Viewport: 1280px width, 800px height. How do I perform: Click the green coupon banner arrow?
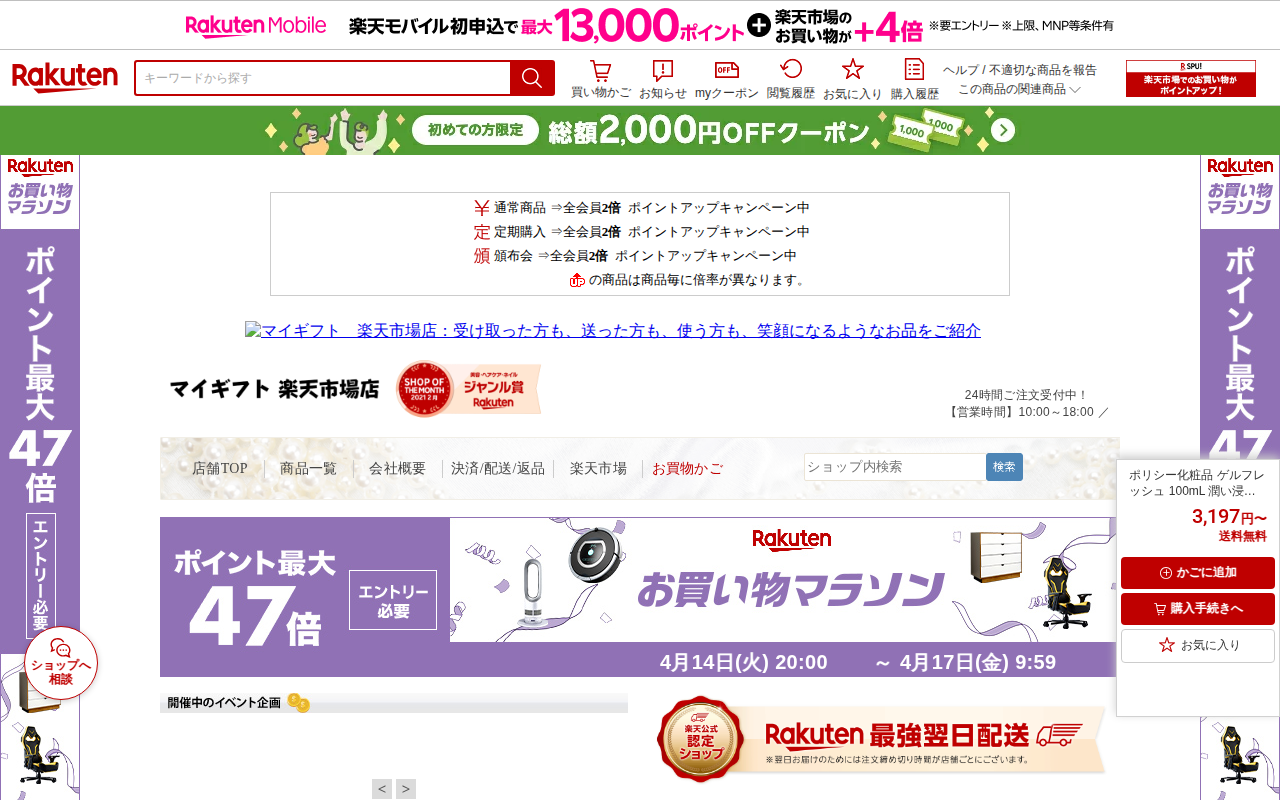coord(1003,131)
